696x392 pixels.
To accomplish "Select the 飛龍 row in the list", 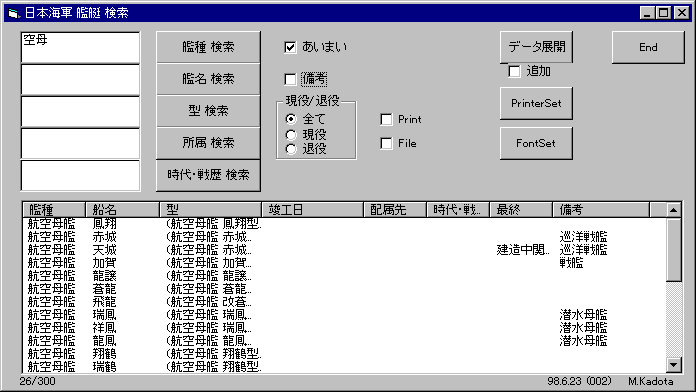I will 344,302.
